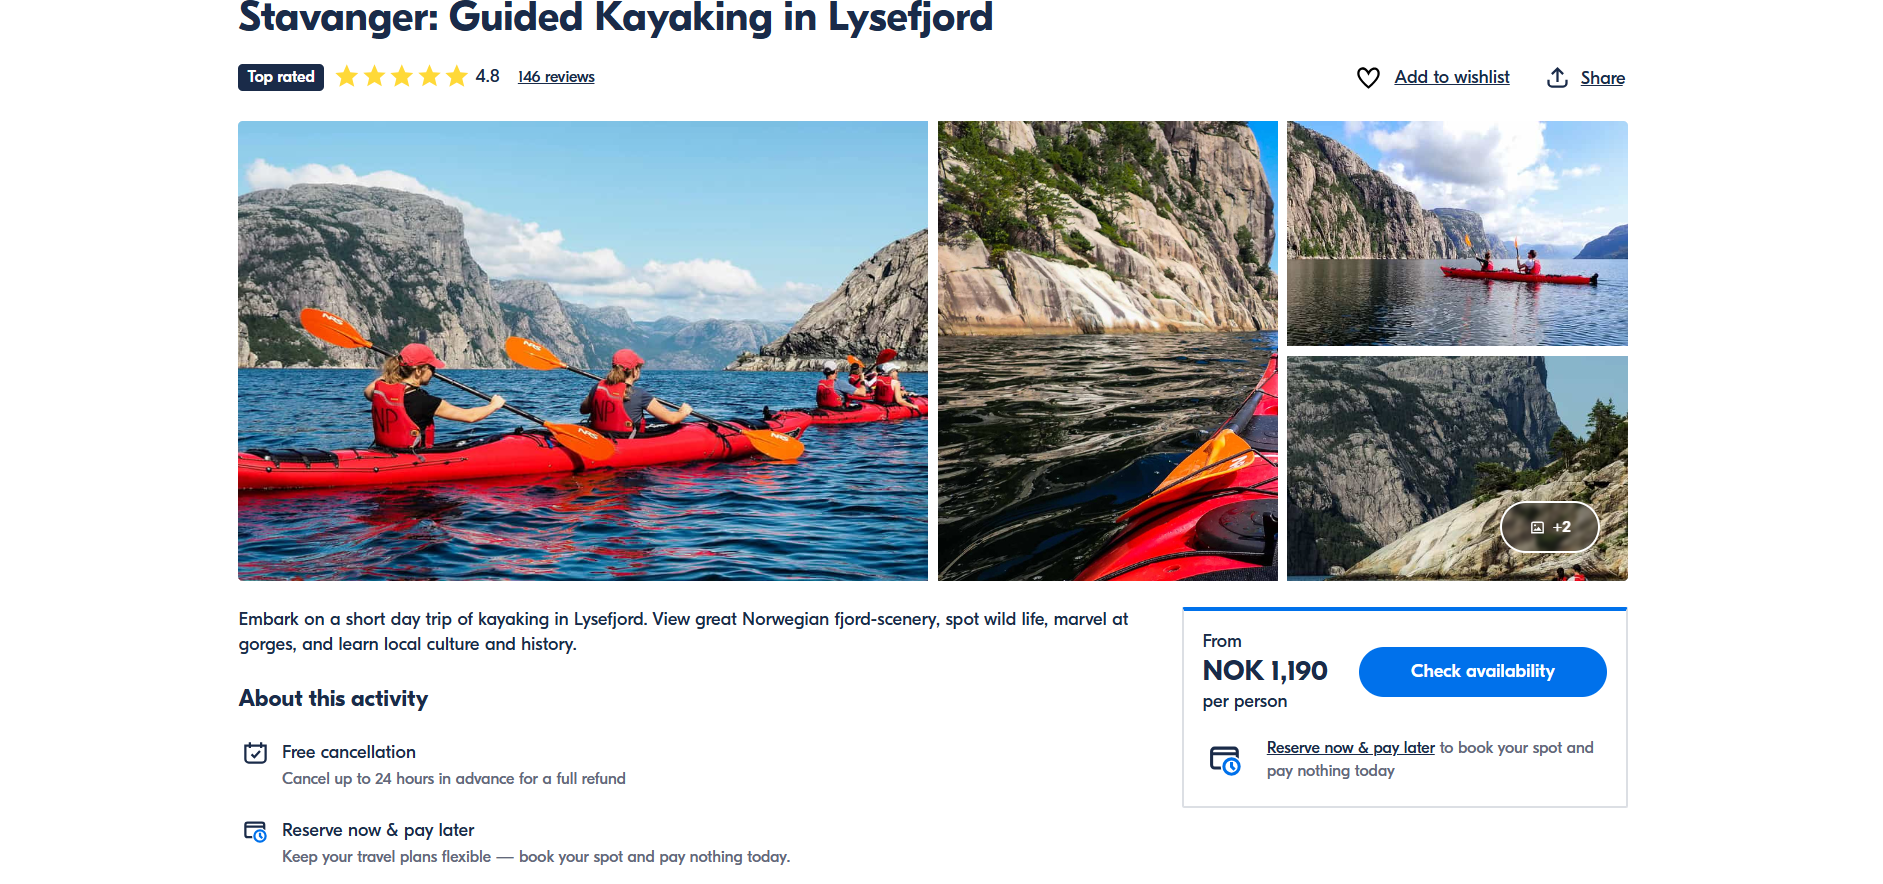The height and width of the screenshot is (884, 1883).
Task: Click the Reserve now pay later card icon
Action: (256, 831)
